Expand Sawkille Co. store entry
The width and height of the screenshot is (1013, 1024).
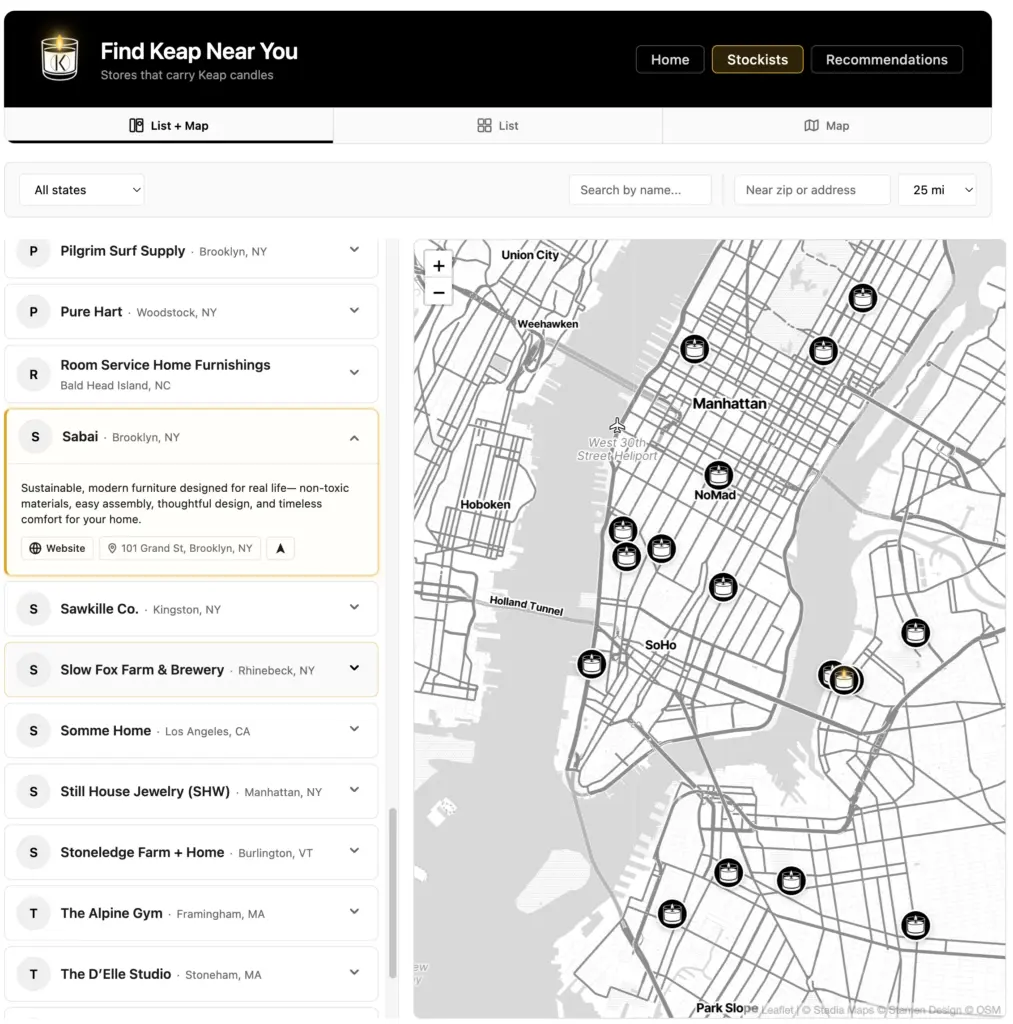point(354,607)
